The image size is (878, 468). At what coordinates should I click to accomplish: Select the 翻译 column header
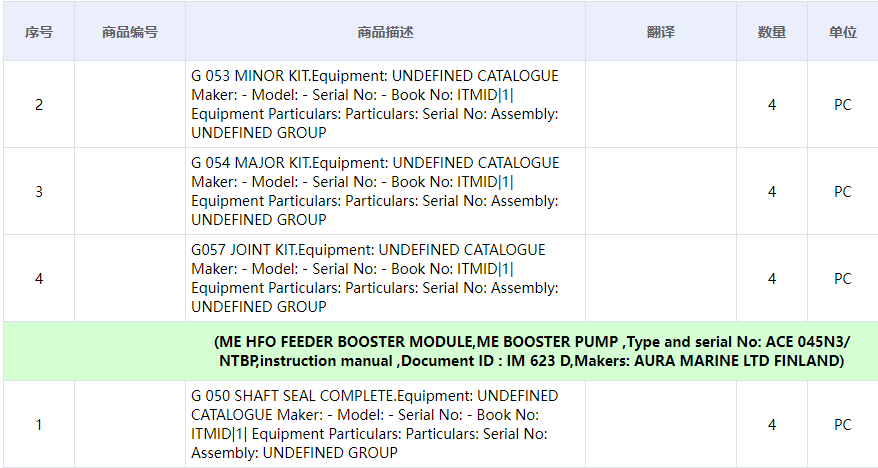coord(661,32)
